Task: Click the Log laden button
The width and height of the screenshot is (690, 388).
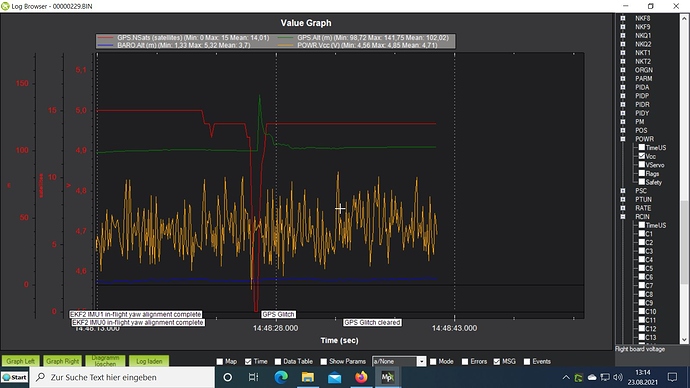Action: click(149, 361)
